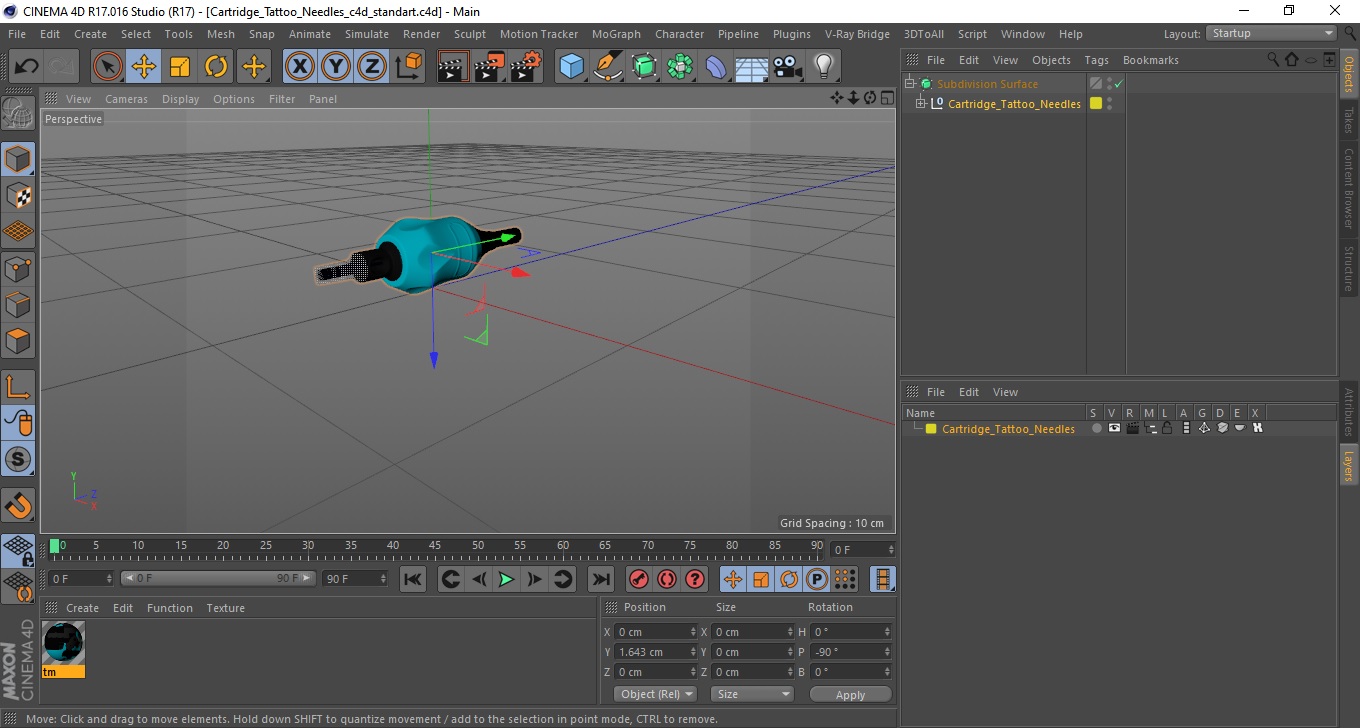Switch to Polygons mode
1360x728 pixels.
coord(18,340)
